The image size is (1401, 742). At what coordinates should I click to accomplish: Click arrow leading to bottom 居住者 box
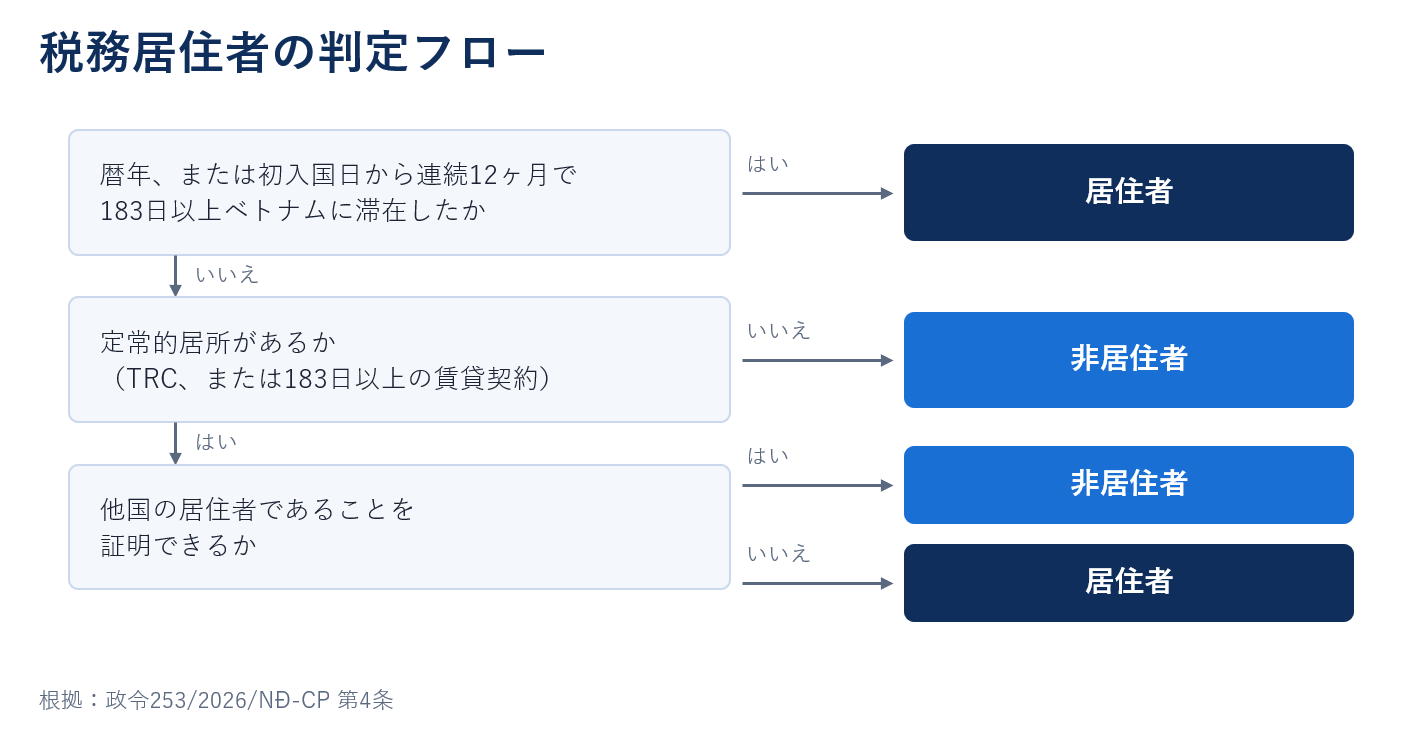coord(818,583)
